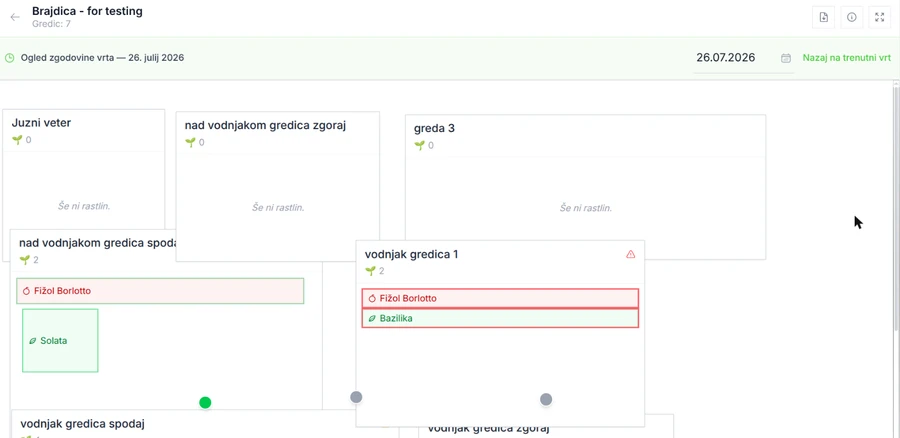The image size is (900, 438).
Task: Select Fižol Borlotto in nad vodnjakom gredica
Action: coord(160,291)
